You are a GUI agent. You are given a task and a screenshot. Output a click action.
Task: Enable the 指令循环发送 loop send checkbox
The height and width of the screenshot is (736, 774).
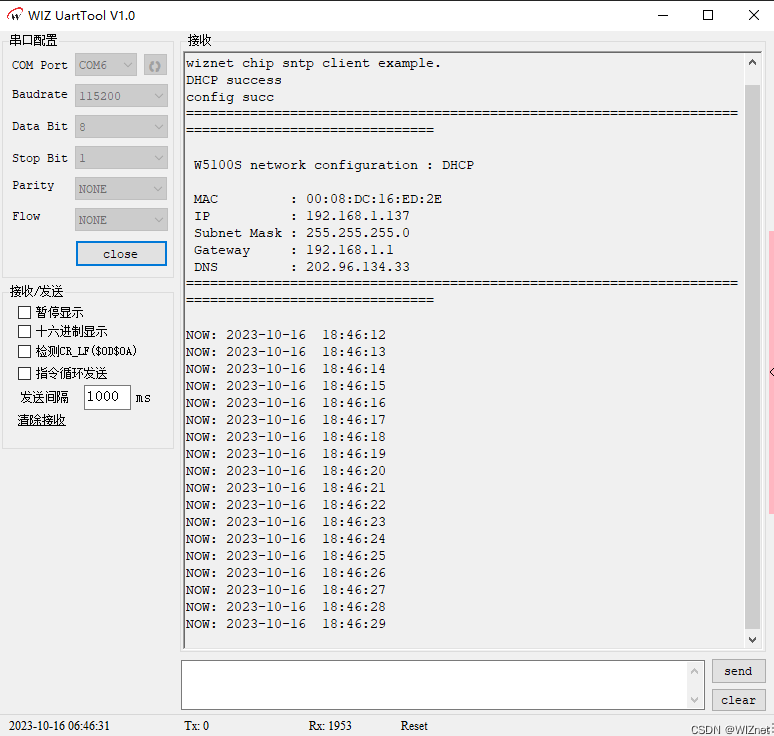[24, 373]
